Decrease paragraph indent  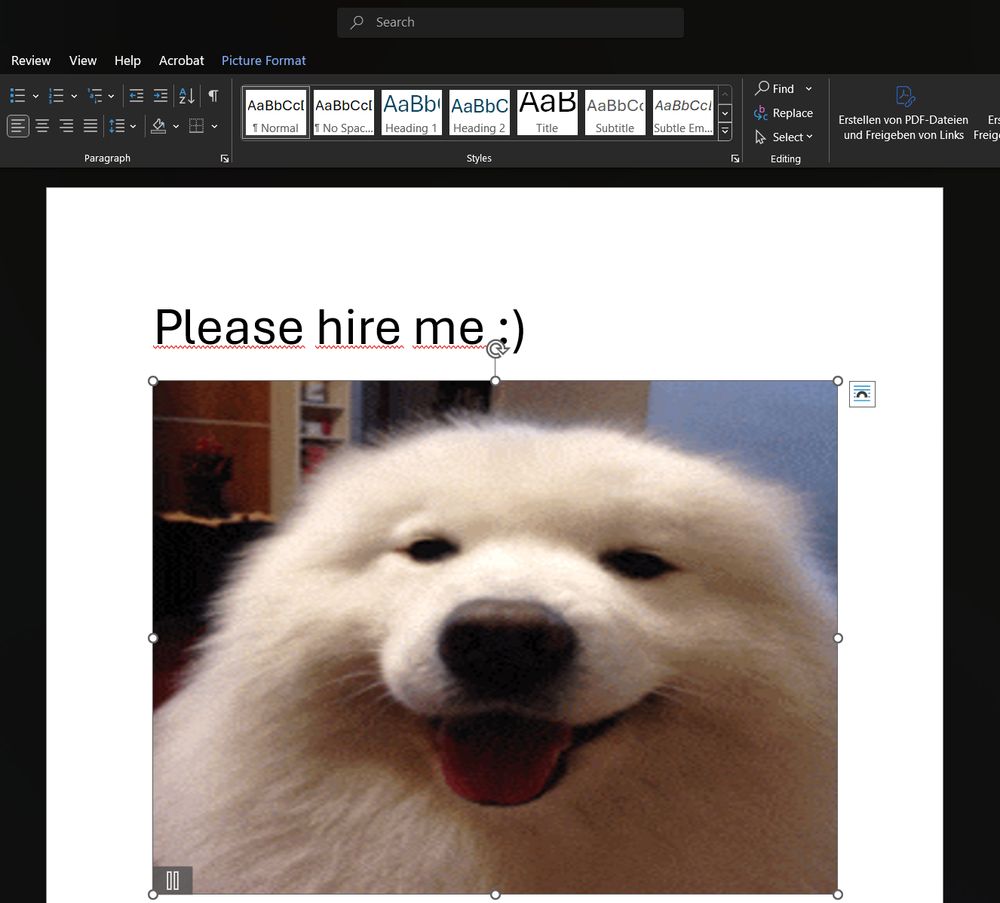(136, 96)
